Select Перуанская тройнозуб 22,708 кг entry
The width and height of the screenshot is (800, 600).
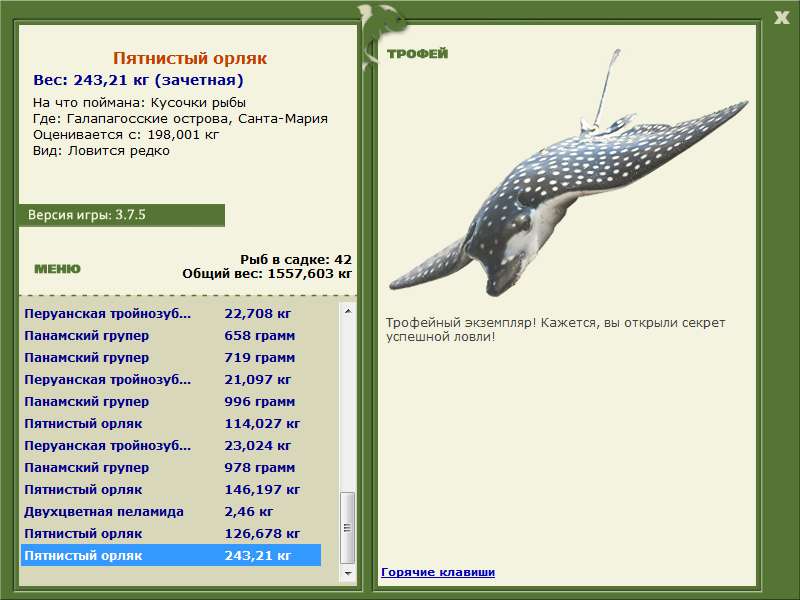[x=171, y=313]
